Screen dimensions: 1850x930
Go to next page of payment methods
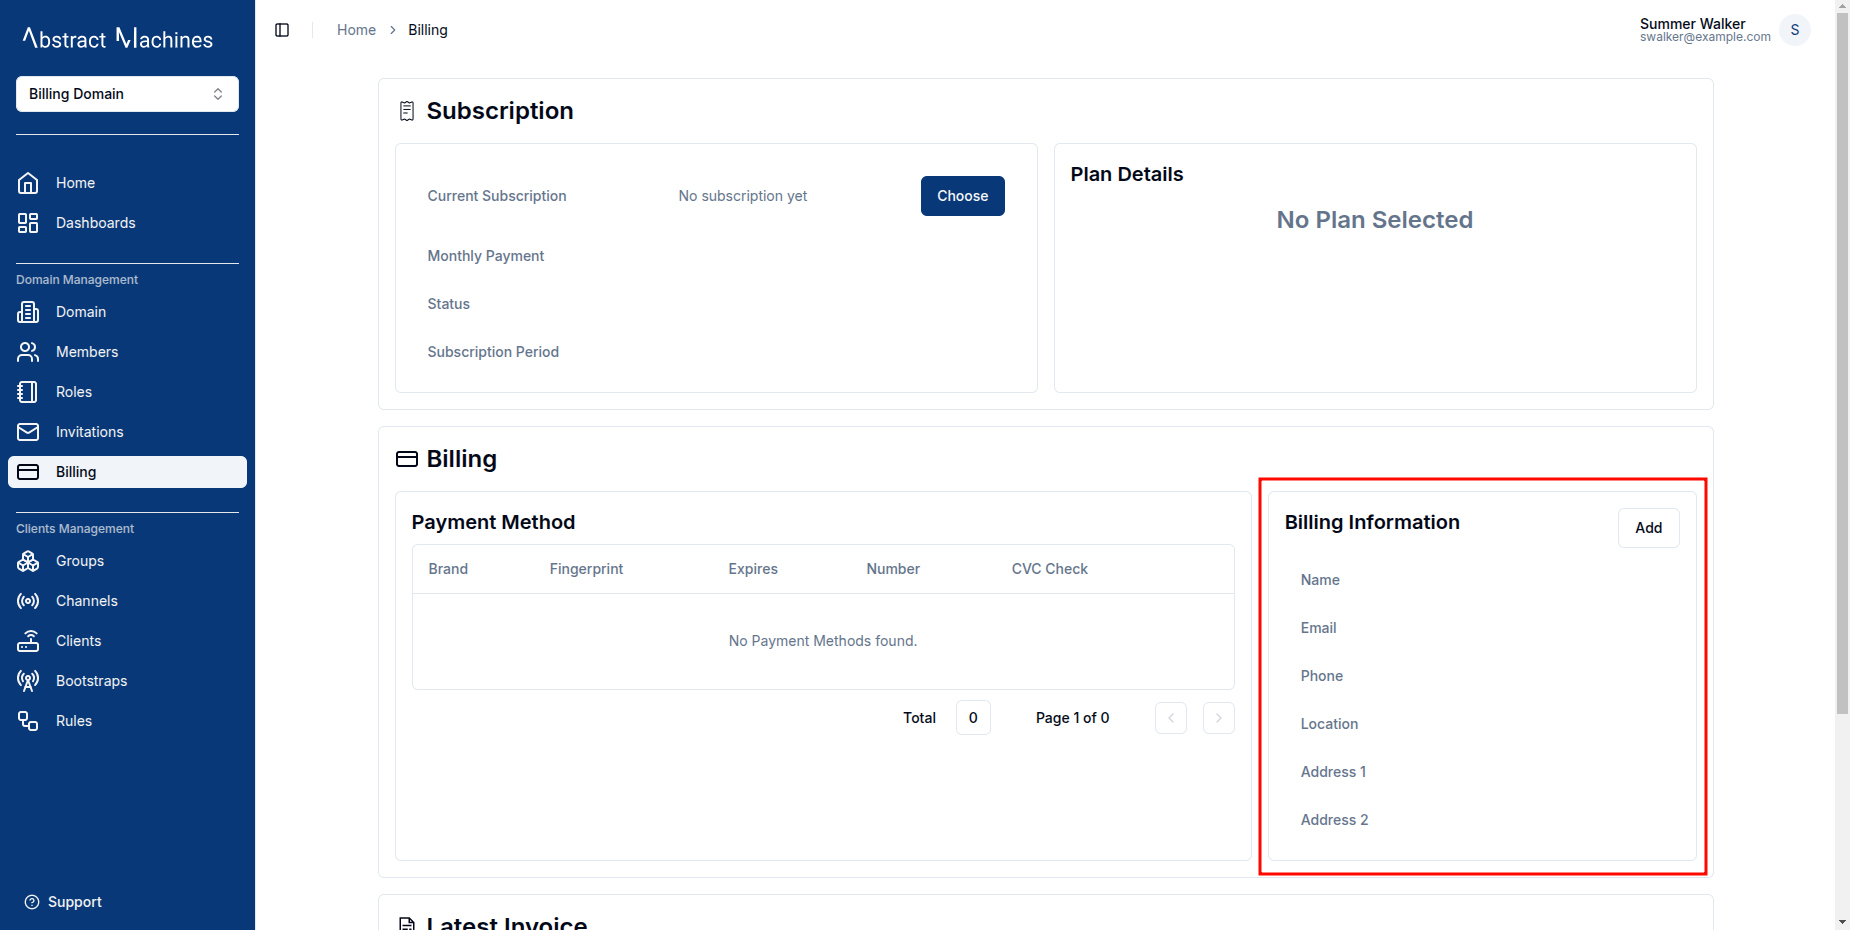(x=1219, y=718)
